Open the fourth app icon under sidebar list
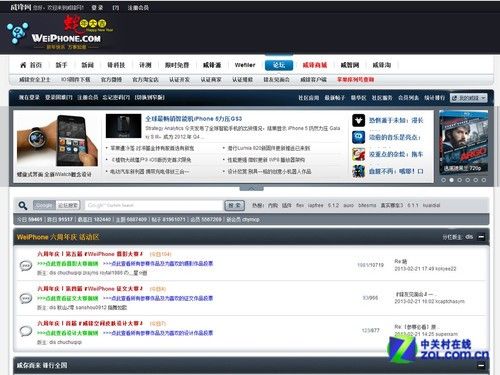This screenshot has height=375, width=500. point(359,171)
